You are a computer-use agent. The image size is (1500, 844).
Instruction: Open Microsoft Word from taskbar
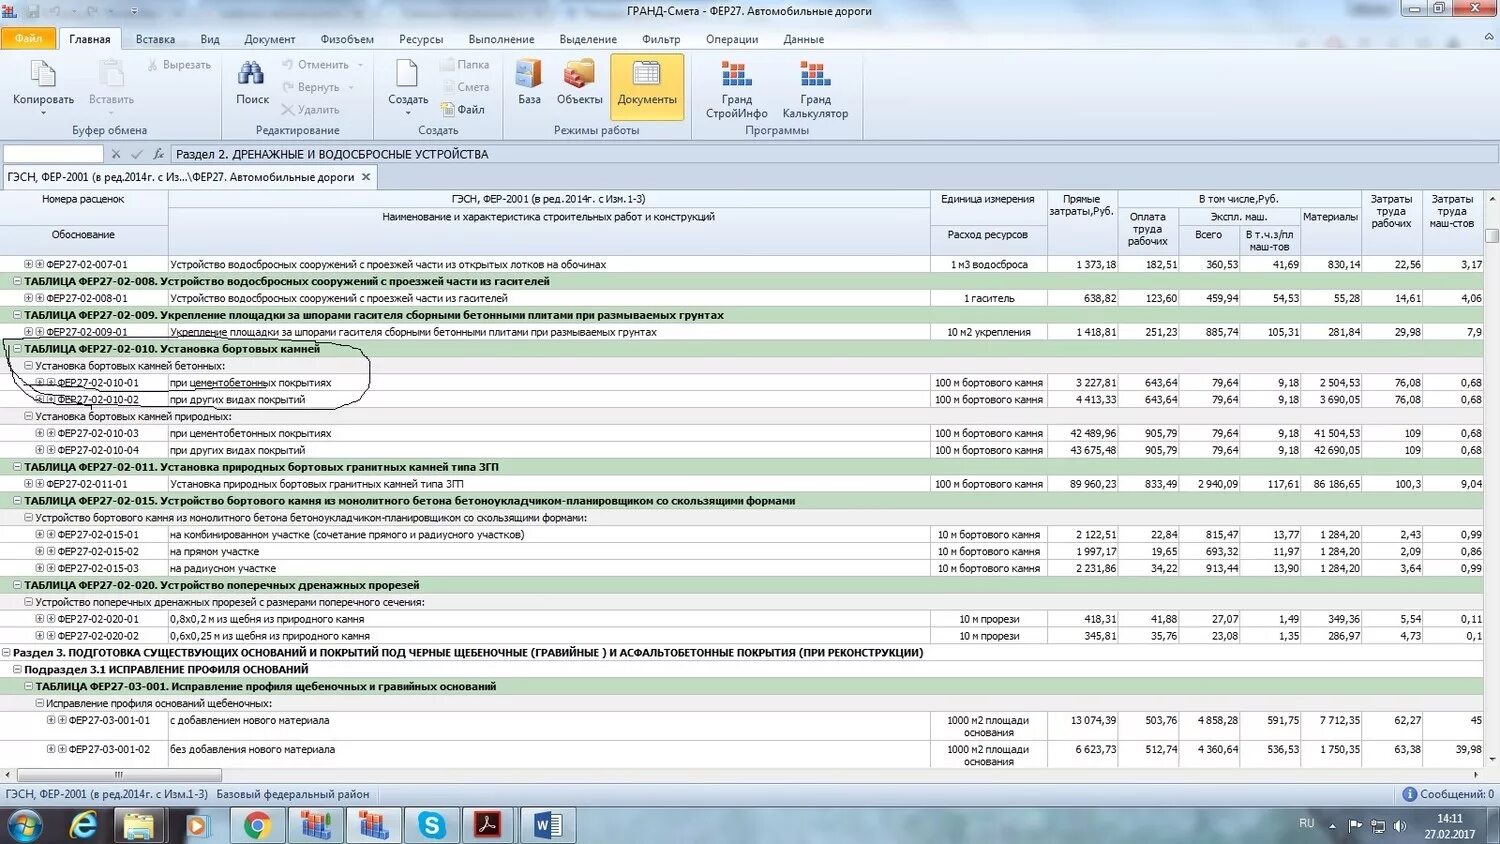[548, 825]
